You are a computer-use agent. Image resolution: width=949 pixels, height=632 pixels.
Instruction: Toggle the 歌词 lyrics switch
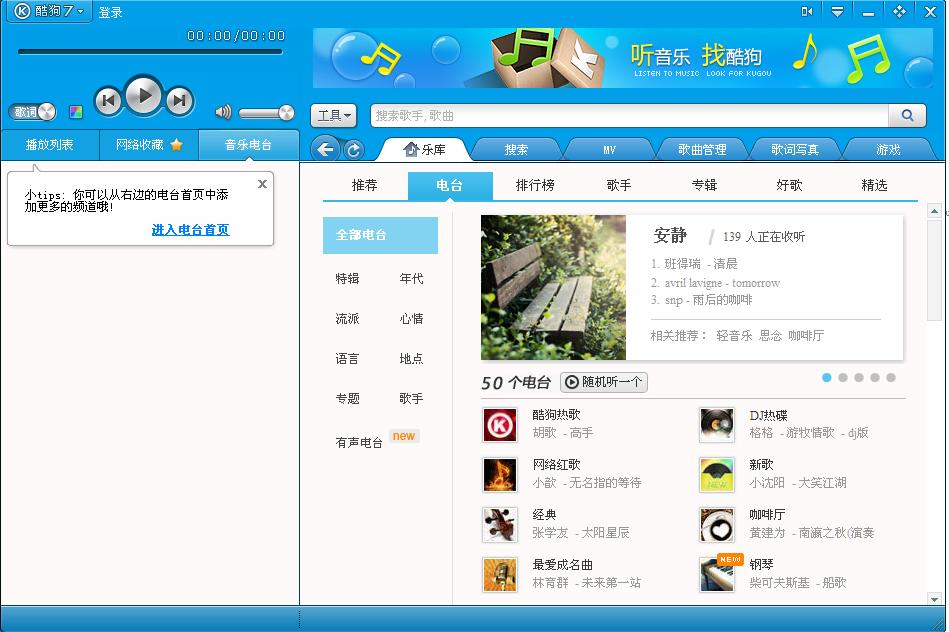pos(32,112)
